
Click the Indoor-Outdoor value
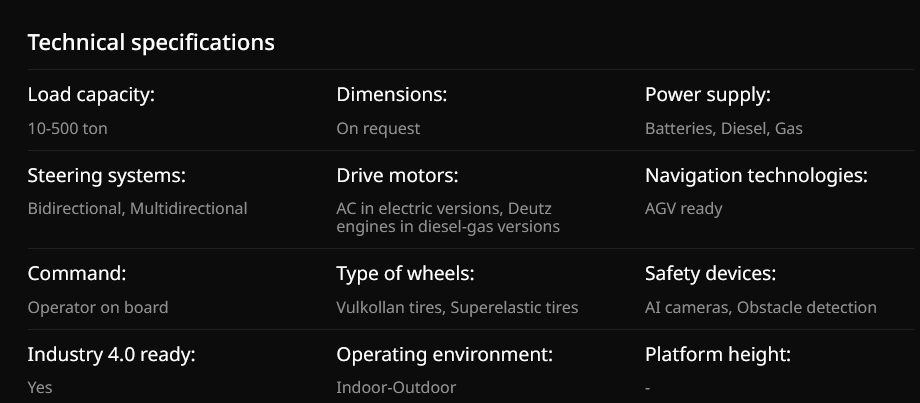[396, 388]
